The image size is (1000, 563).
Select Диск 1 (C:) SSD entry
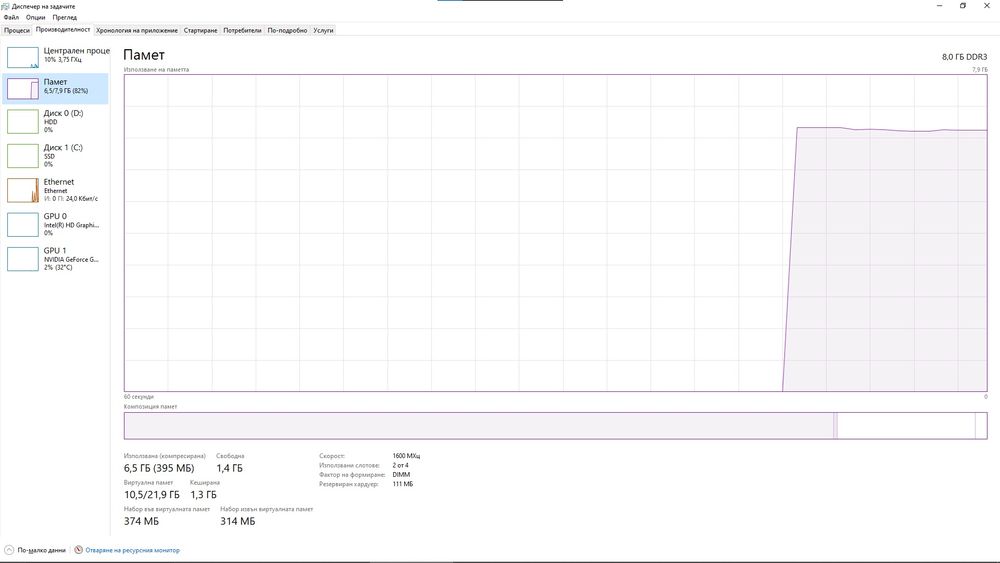tap(55, 156)
